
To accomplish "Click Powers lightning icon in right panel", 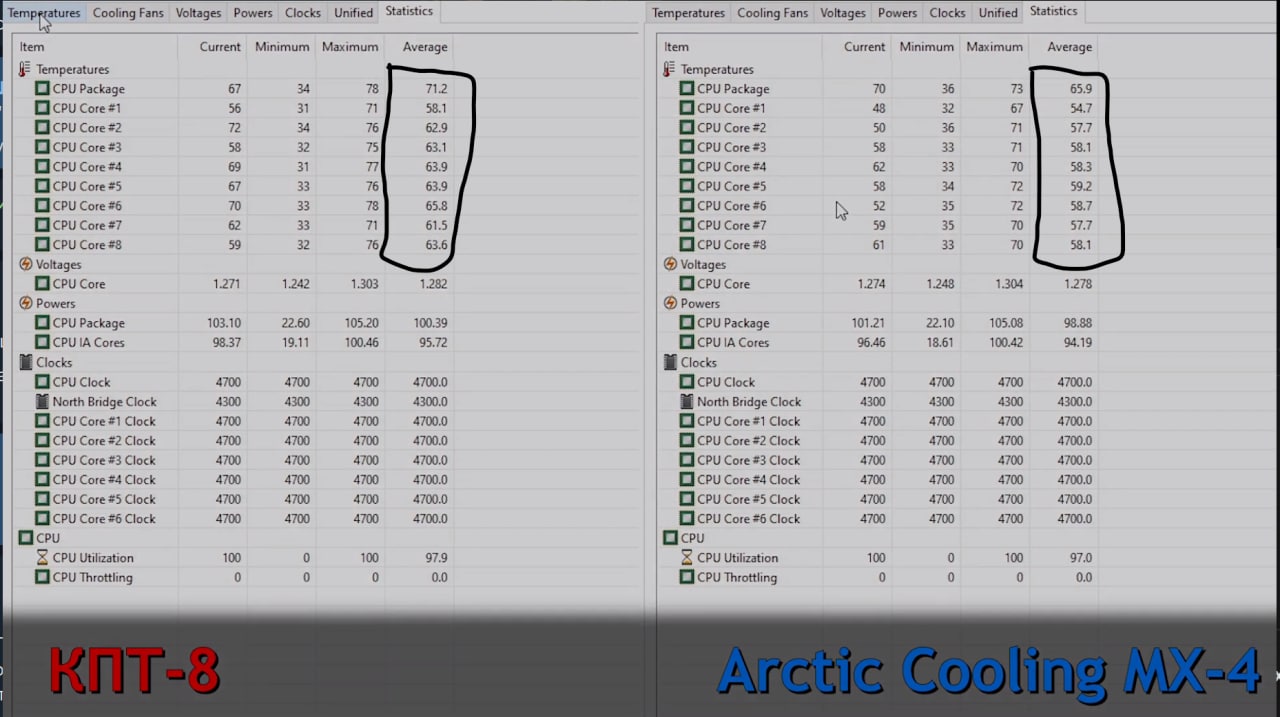I will 670,303.
